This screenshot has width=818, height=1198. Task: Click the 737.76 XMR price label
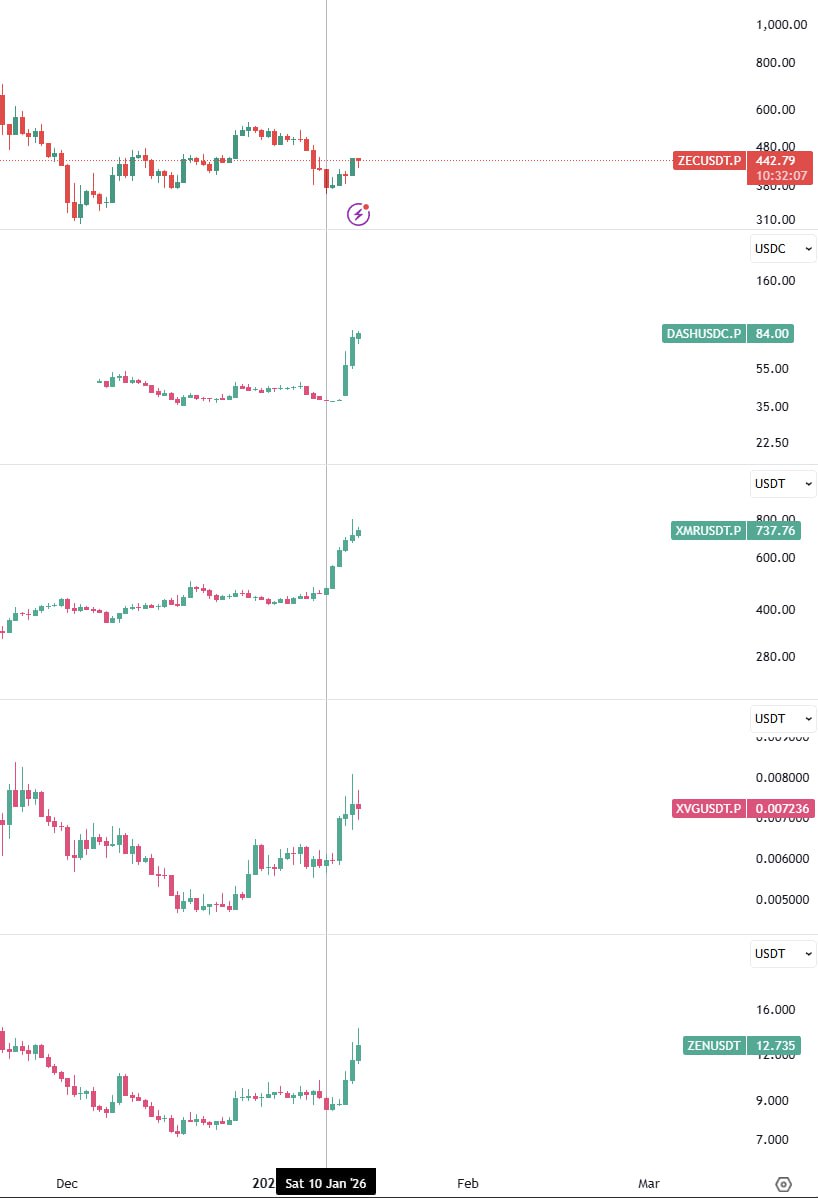pos(775,531)
